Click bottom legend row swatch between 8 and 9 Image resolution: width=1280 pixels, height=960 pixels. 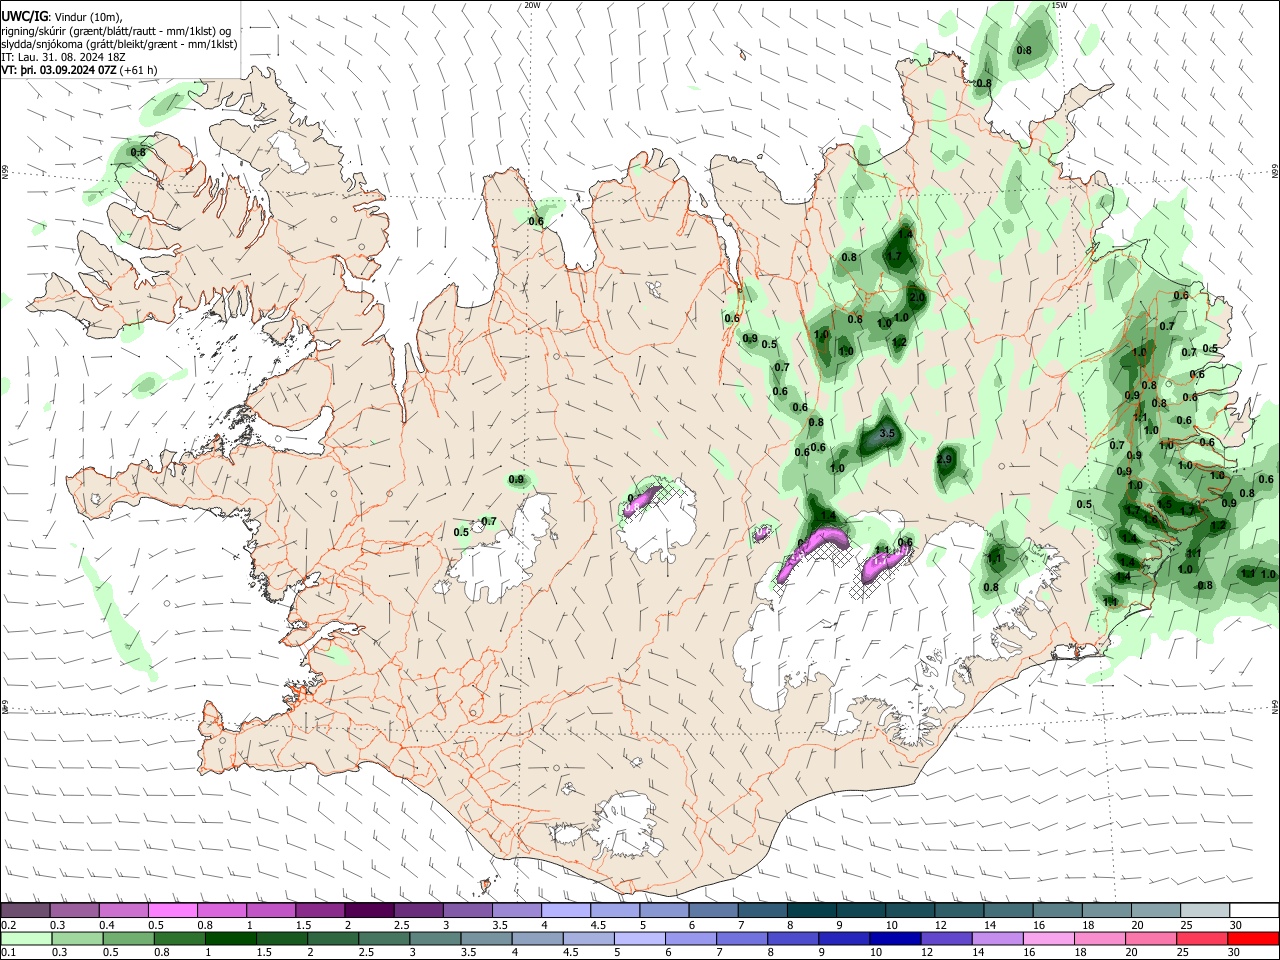pos(794,938)
